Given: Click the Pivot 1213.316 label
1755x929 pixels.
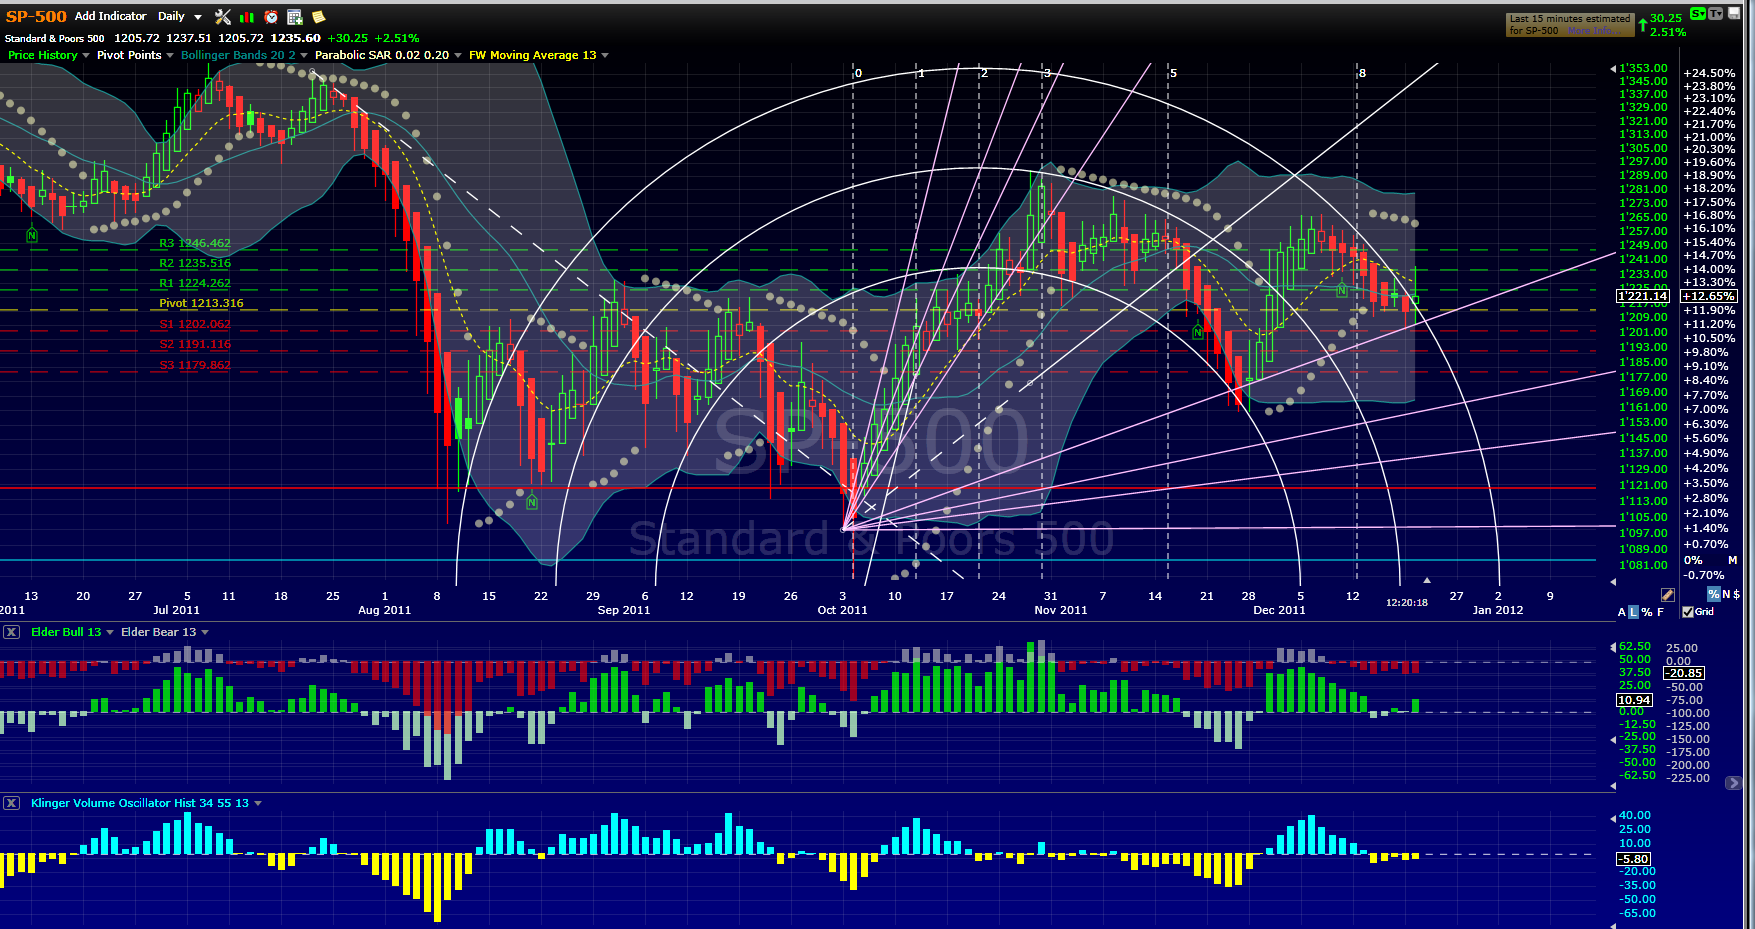Looking at the screenshot, I should click(x=201, y=303).
